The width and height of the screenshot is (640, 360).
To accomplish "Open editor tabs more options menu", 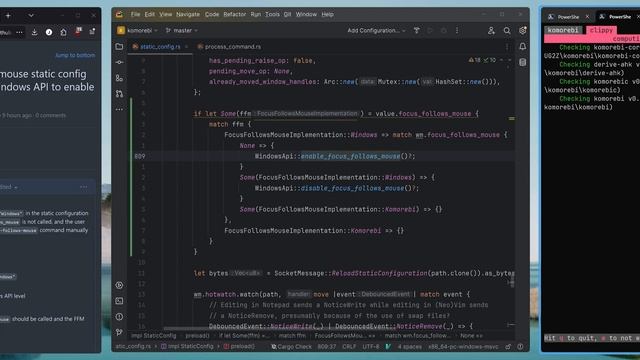I will point(507,47).
